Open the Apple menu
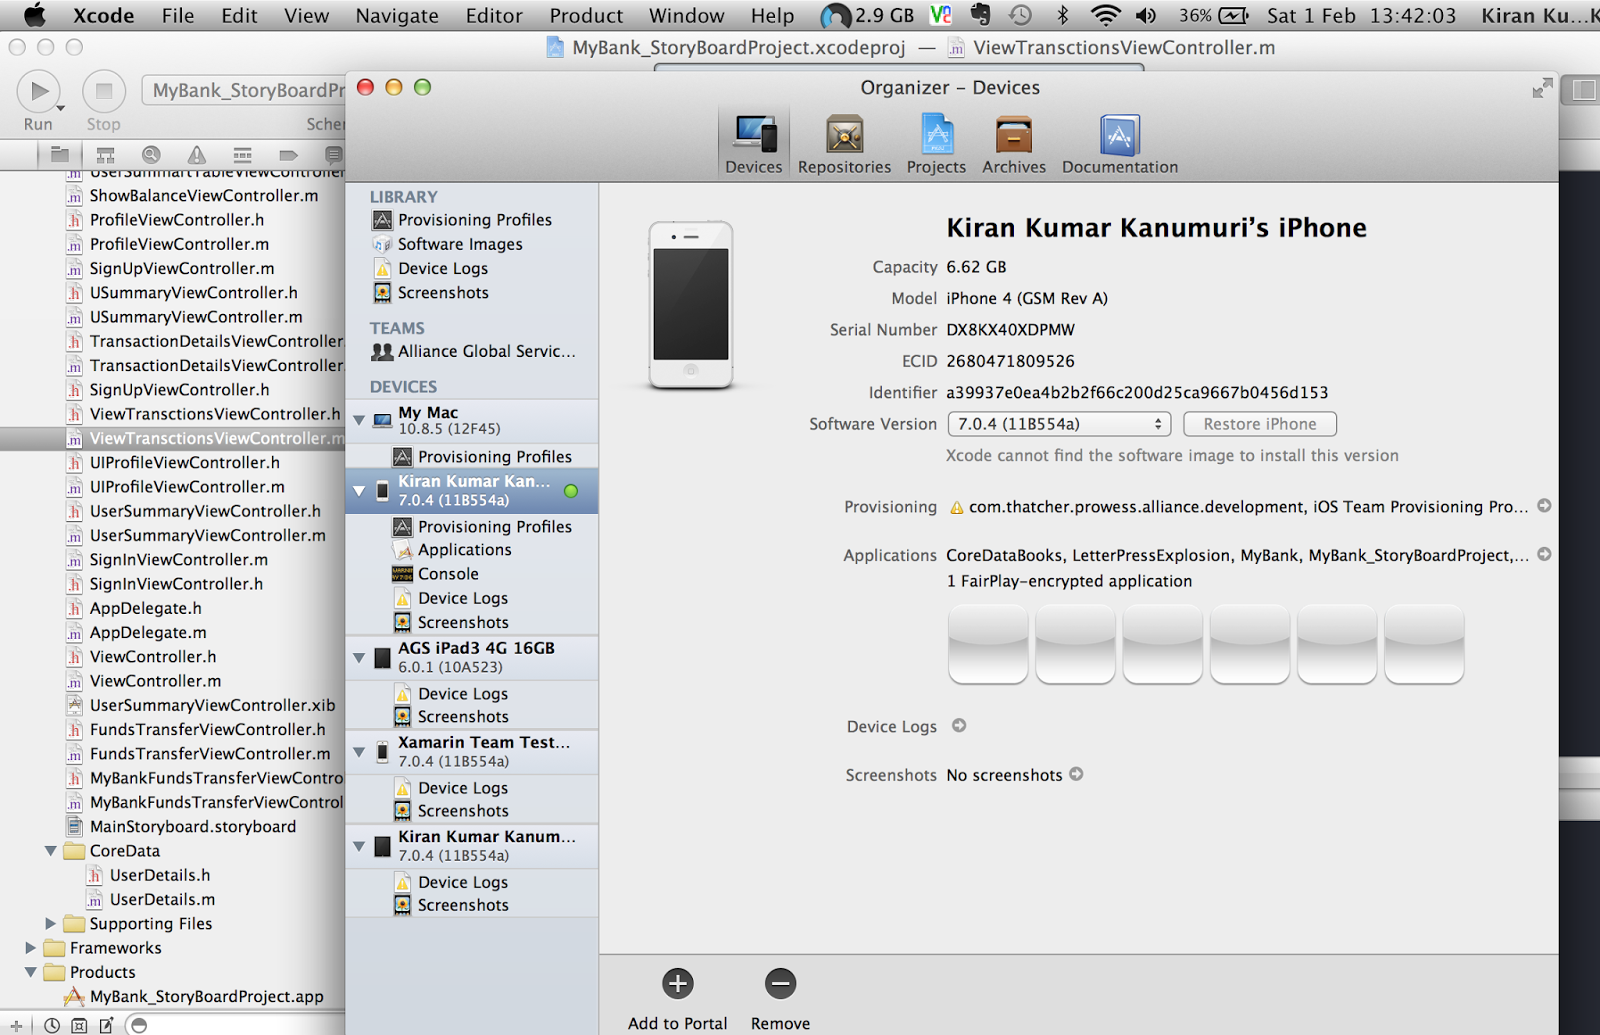The width and height of the screenshot is (1600, 1035). (x=35, y=15)
